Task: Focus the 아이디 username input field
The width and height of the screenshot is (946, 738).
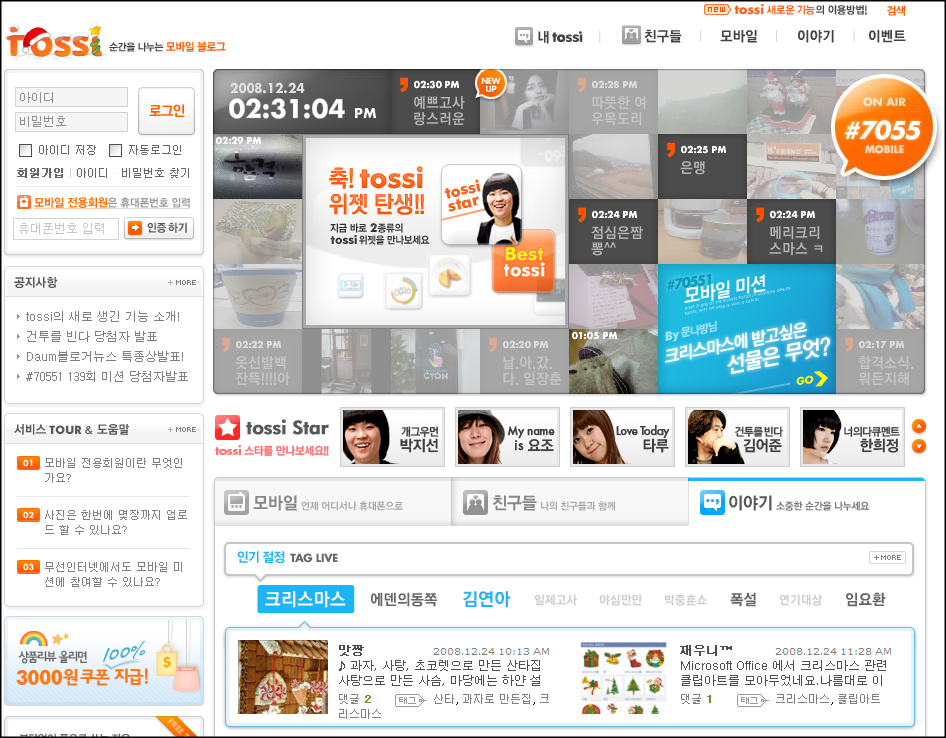Action: 71,97
